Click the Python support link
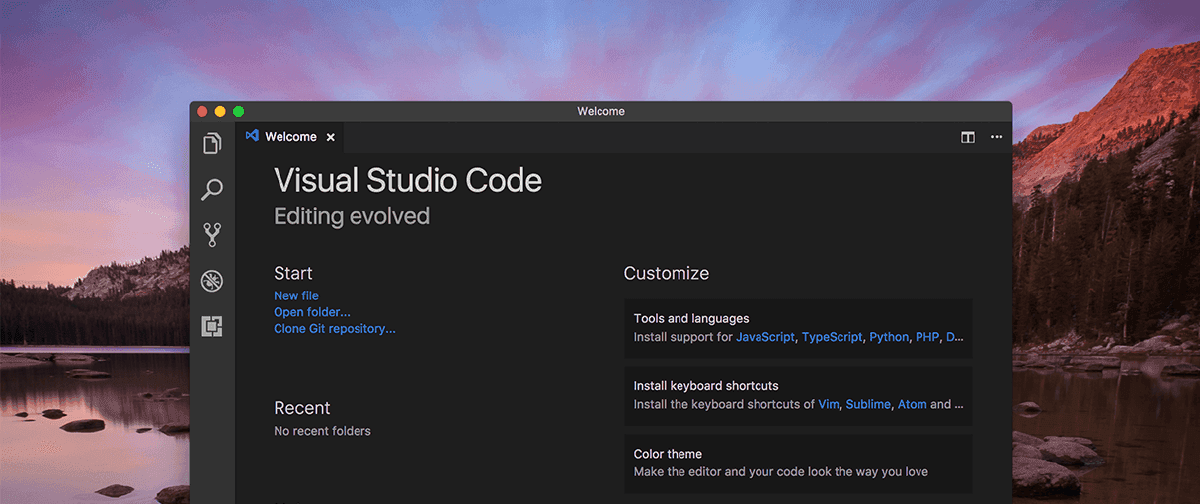The width and height of the screenshot is (1200, 504). pos(889,337)
